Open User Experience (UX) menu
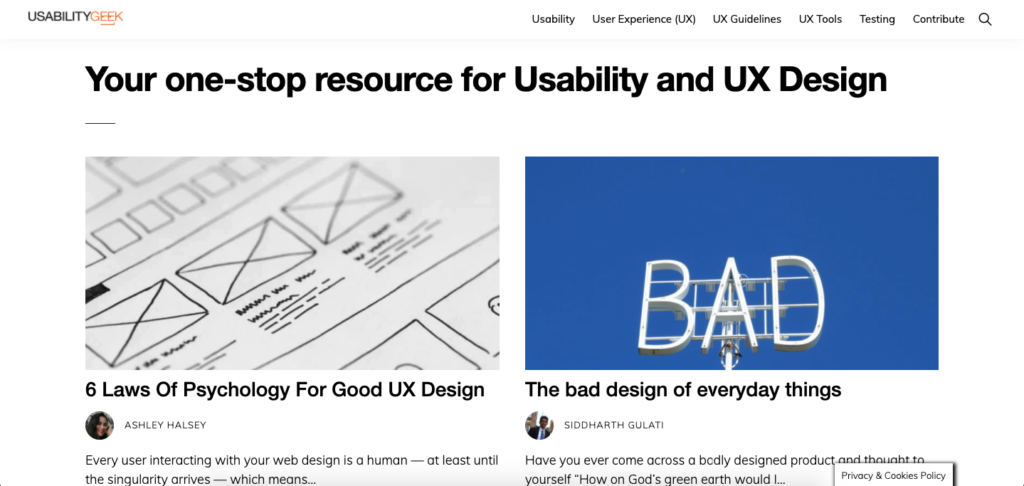This screenshot has width=1024, height=486. (644, 20)
